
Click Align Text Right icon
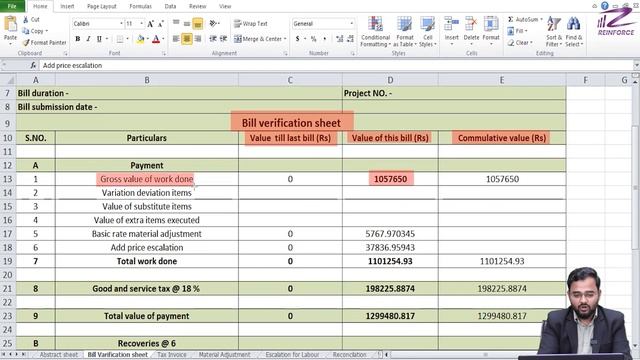click(198, 39)
